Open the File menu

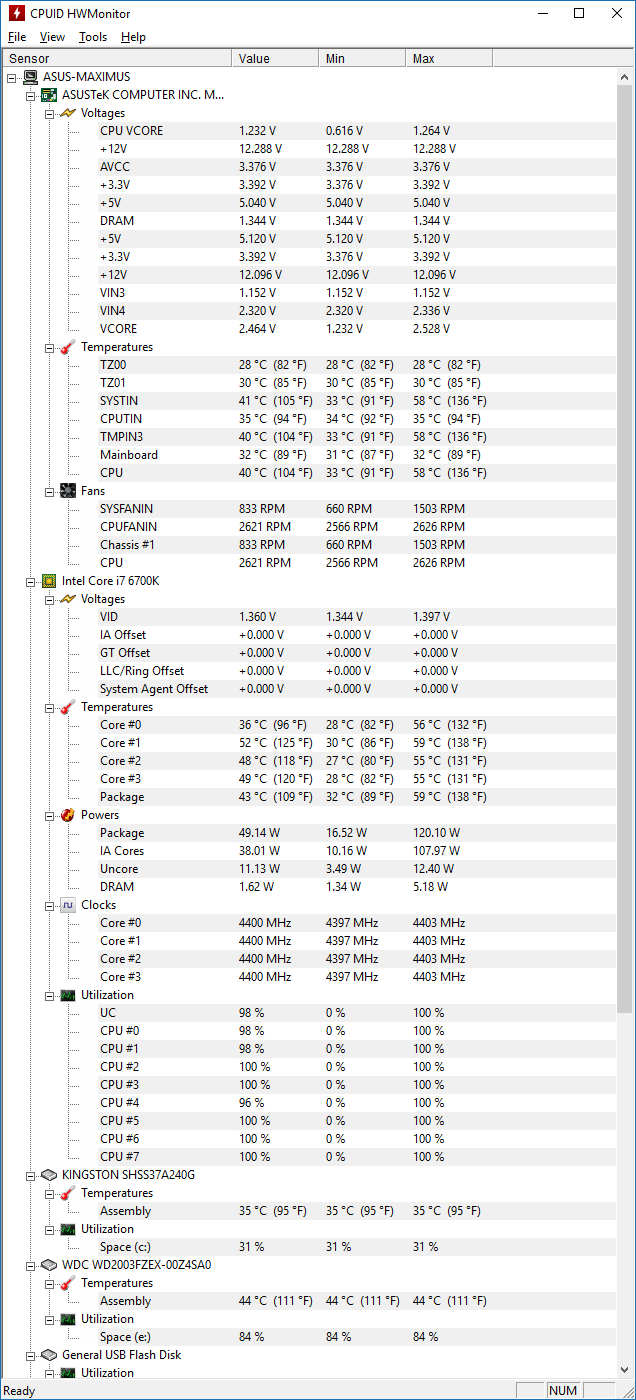click(17, 37)
